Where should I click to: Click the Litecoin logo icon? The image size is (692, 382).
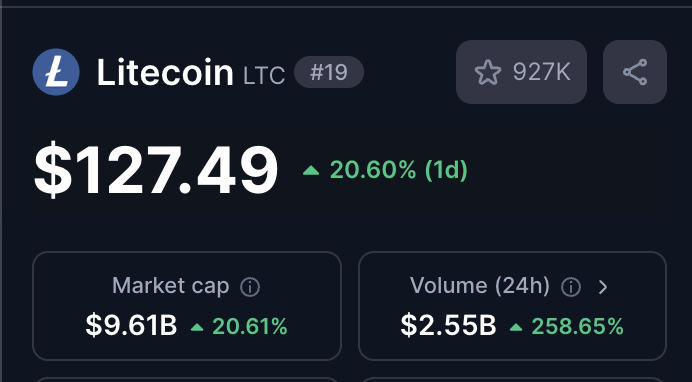pos(56,72)
